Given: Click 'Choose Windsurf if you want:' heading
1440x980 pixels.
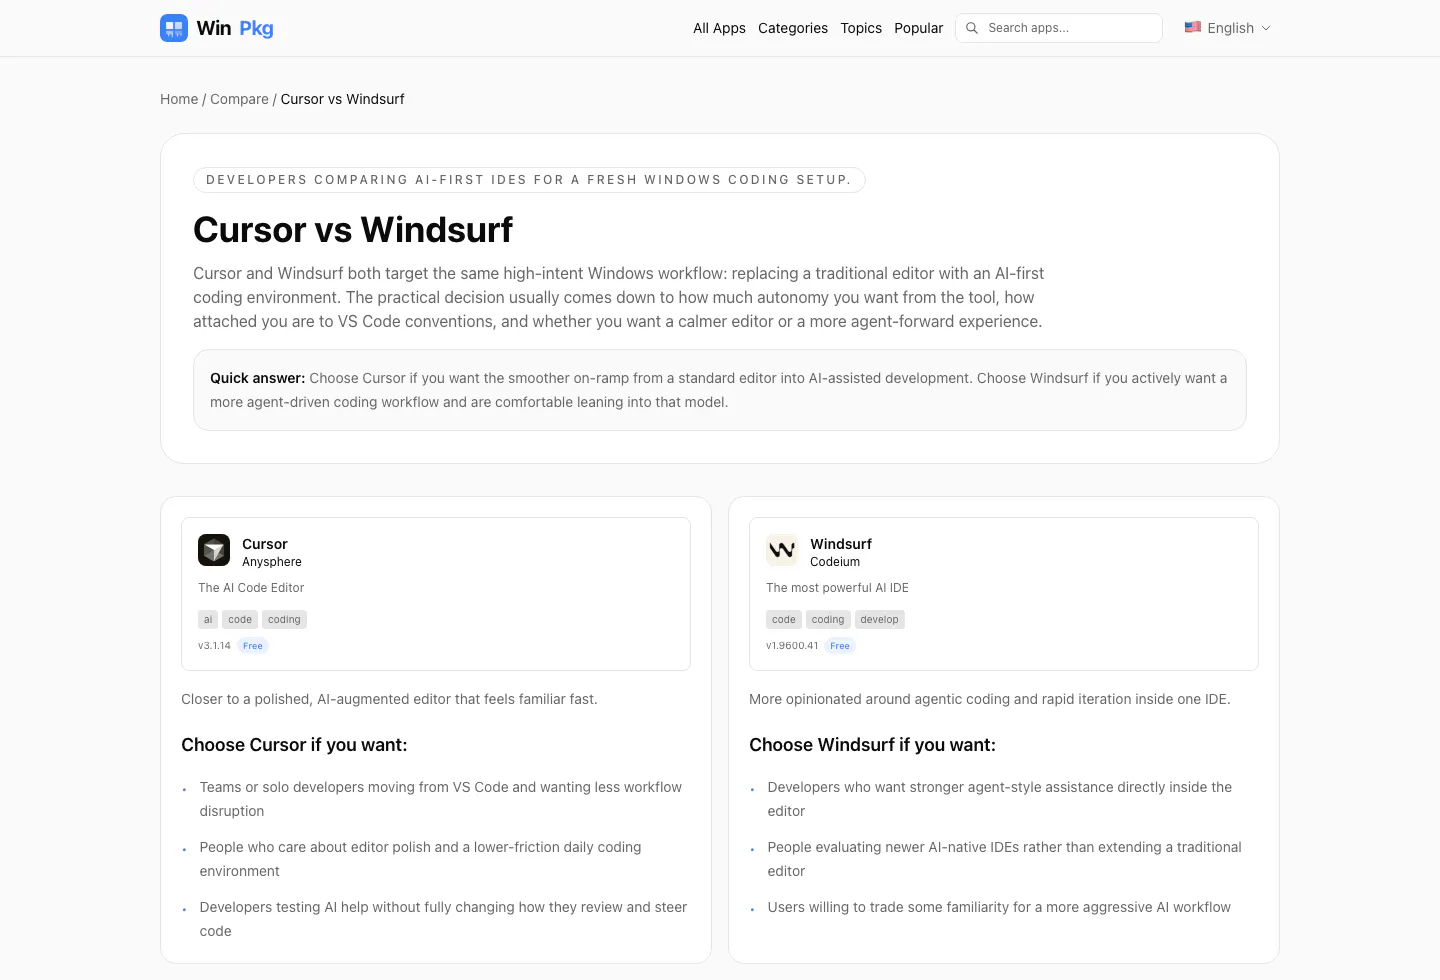Looking at the screenshot, I should 872,745.
